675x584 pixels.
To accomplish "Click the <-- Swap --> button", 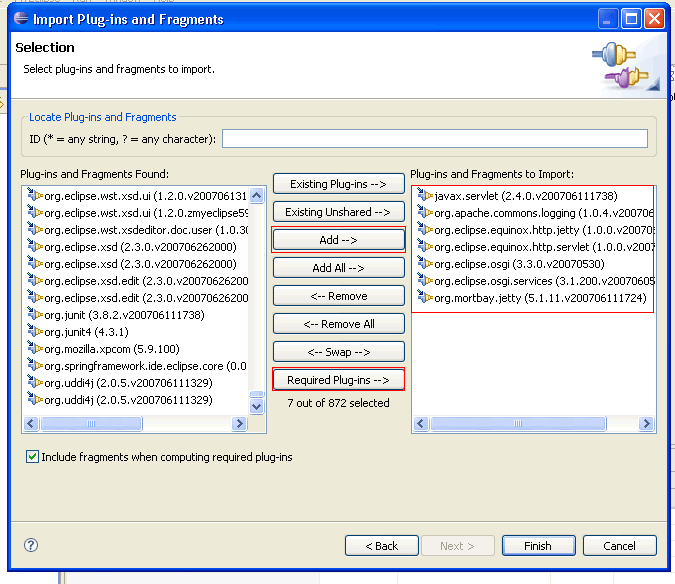I will tap(338, 352).
